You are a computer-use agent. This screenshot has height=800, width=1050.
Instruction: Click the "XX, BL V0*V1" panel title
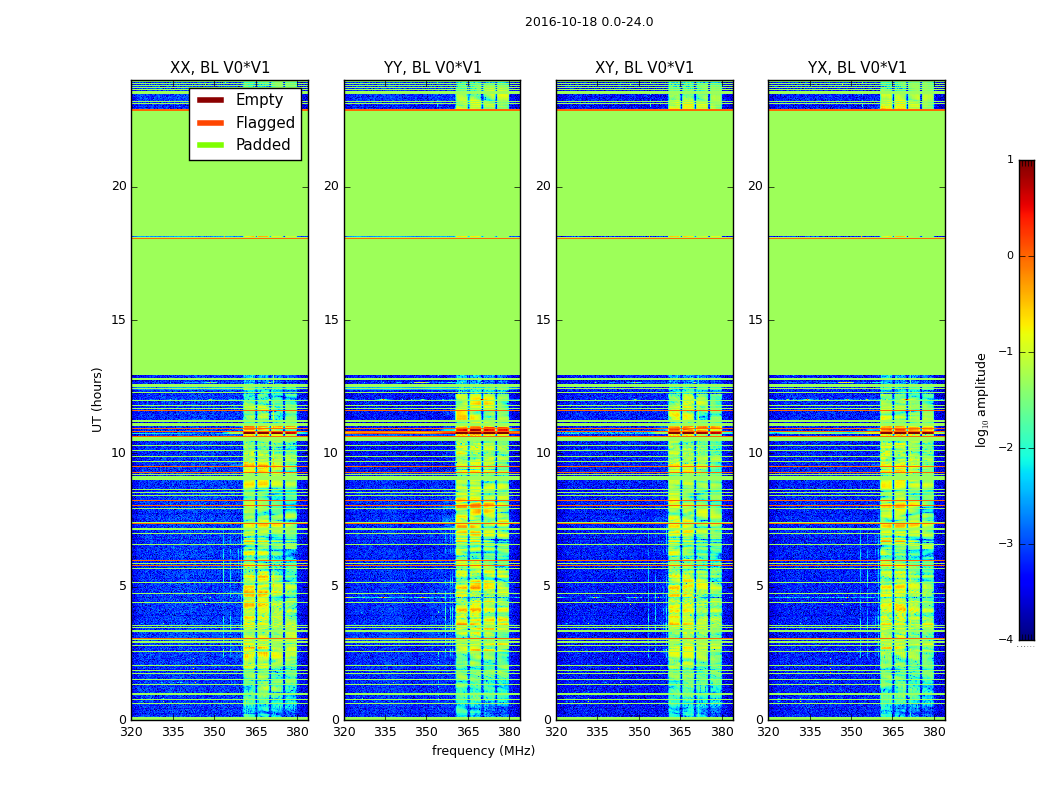pos(220,68)
